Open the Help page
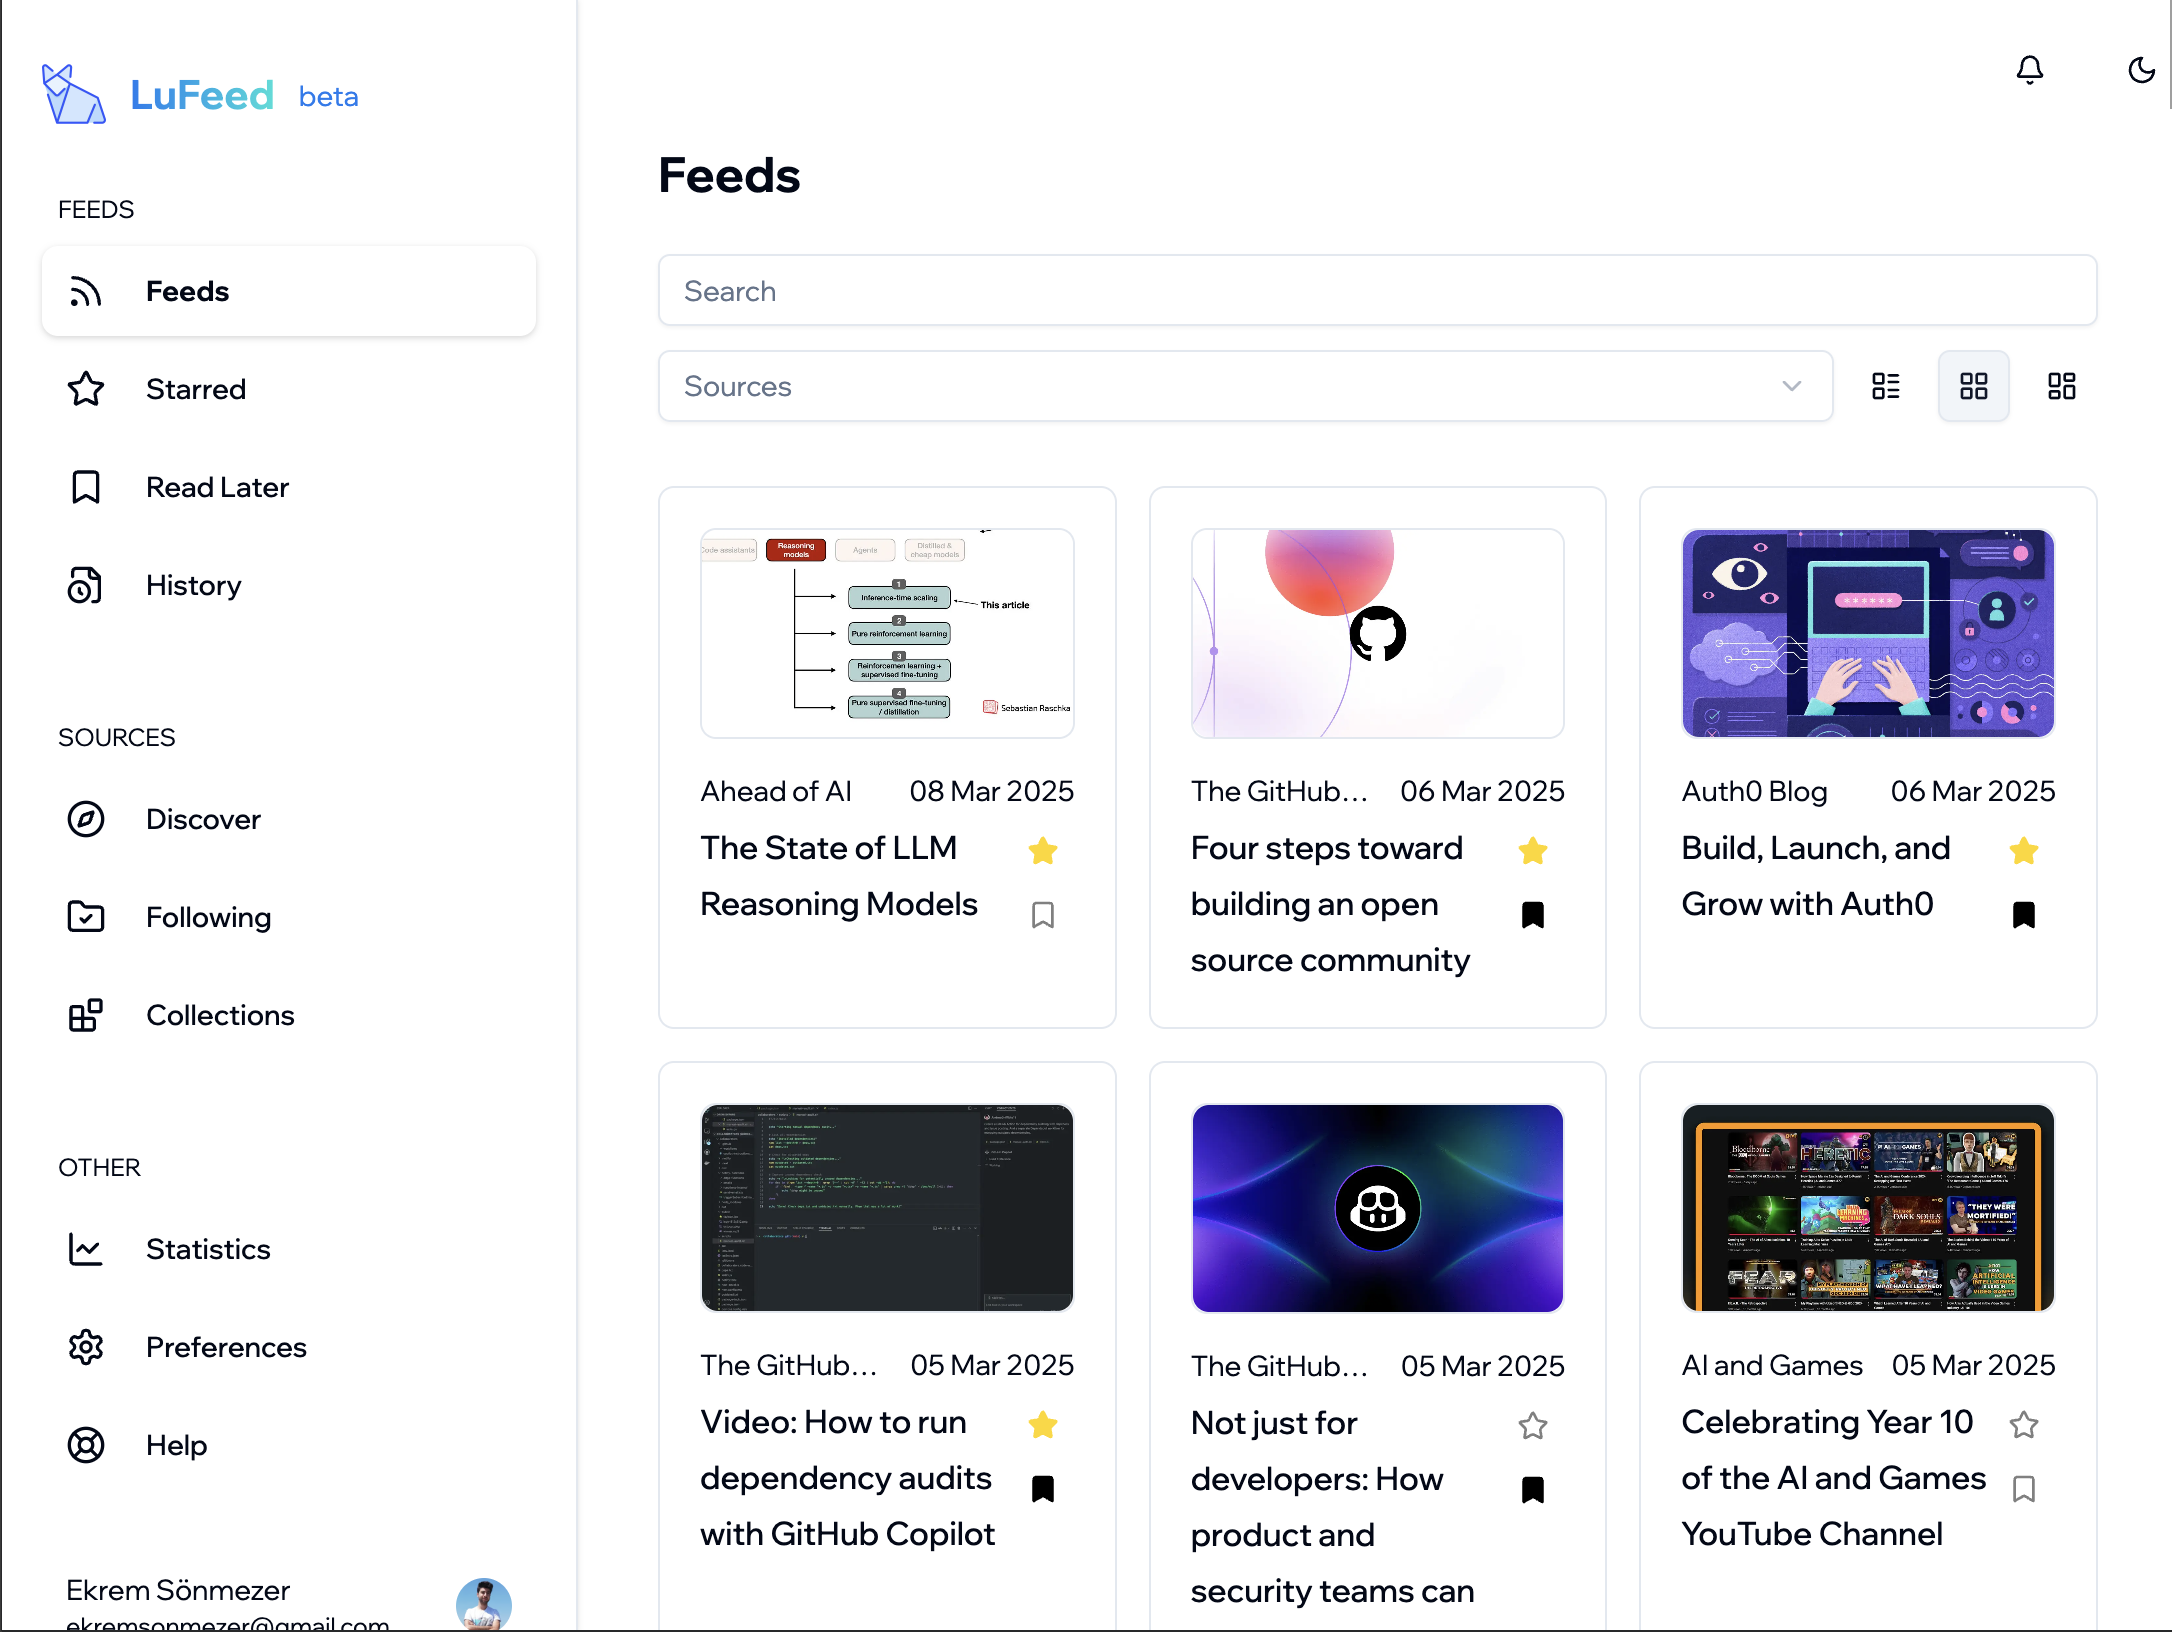 [289, 1445]
